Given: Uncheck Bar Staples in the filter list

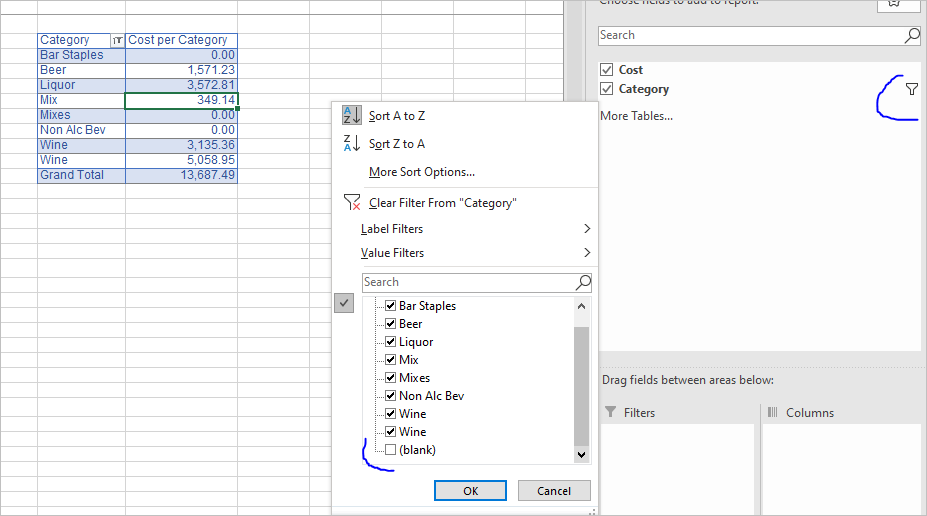Looking at the screenshot, I should (x=390, y=306).
